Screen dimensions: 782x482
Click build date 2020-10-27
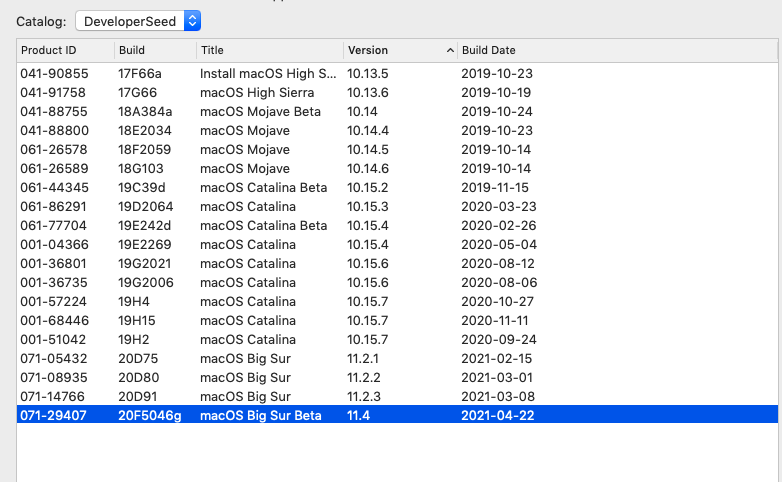click(497, 301)
